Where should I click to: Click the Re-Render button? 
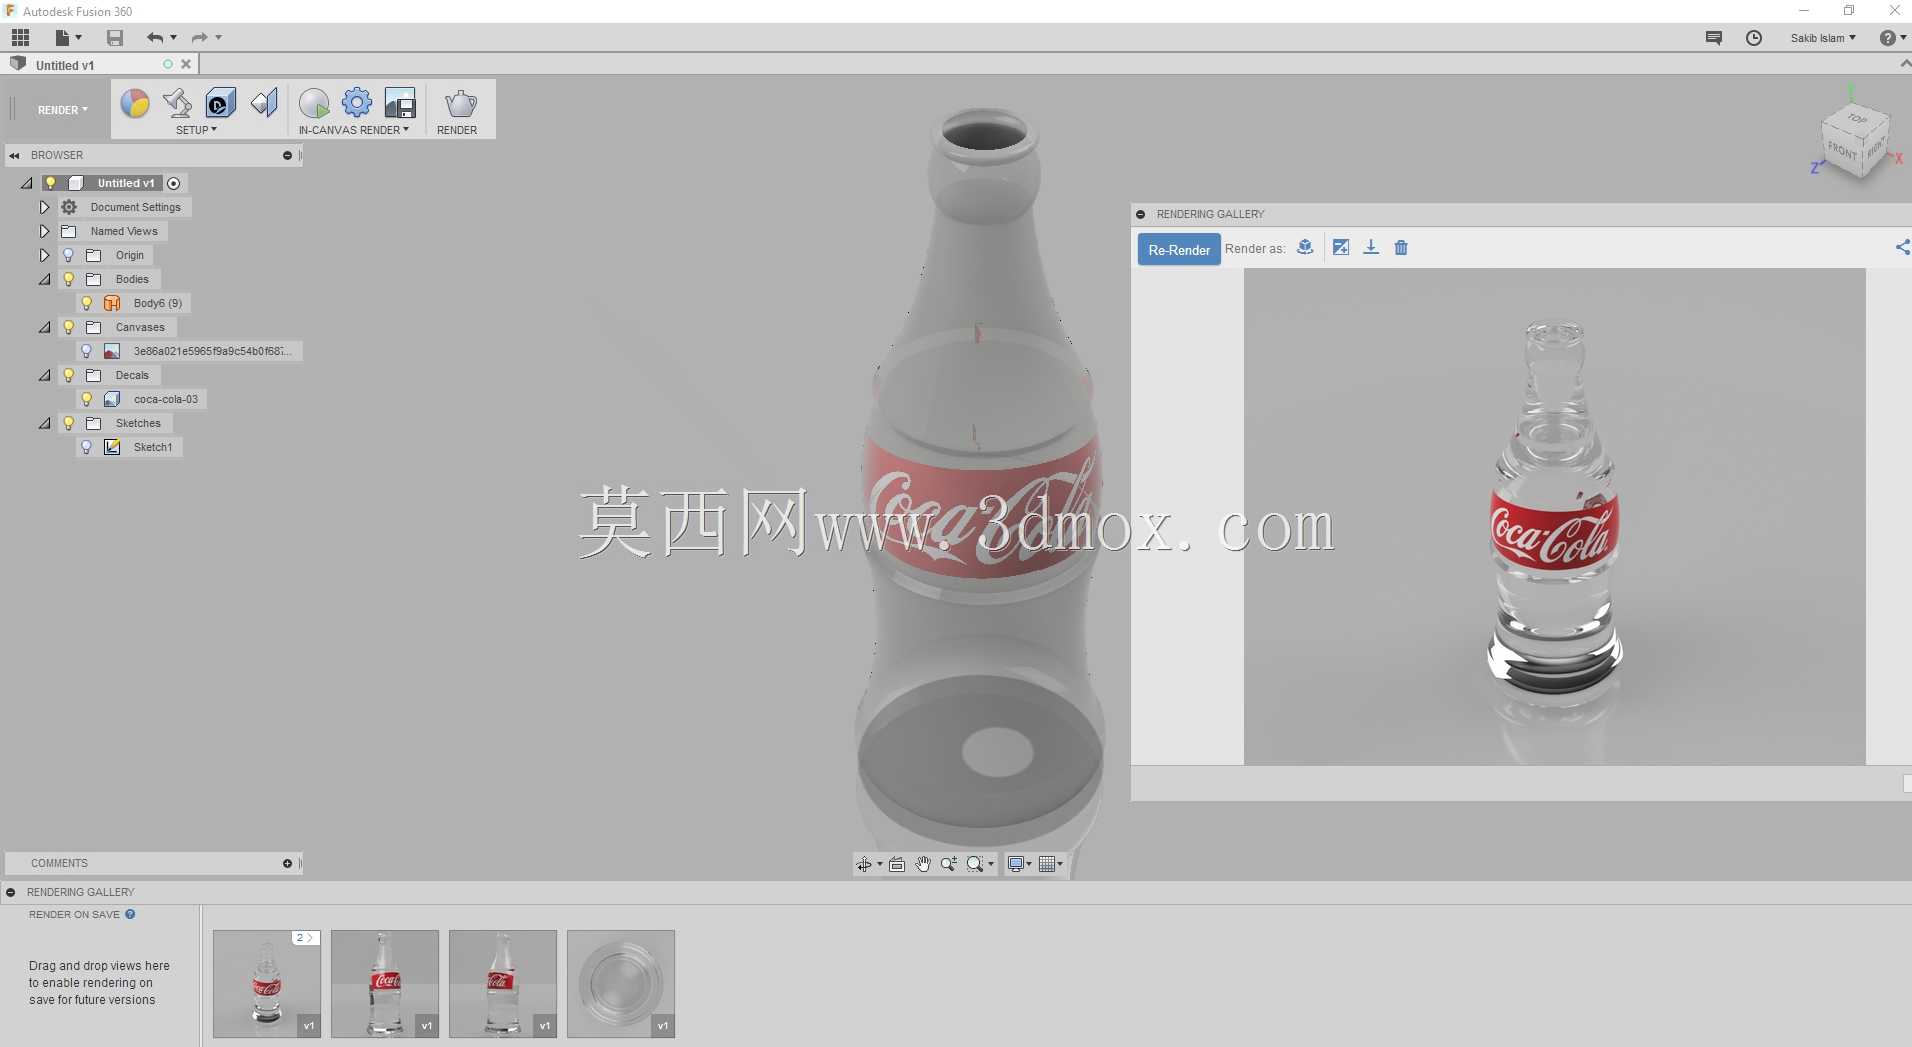click(1179, 250)
